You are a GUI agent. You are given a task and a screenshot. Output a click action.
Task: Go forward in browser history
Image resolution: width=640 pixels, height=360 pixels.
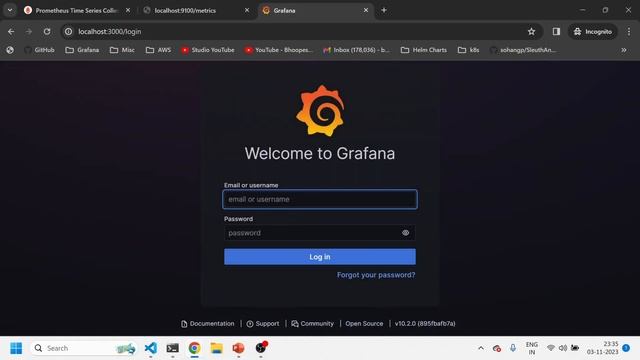click(x=29, y=31)
